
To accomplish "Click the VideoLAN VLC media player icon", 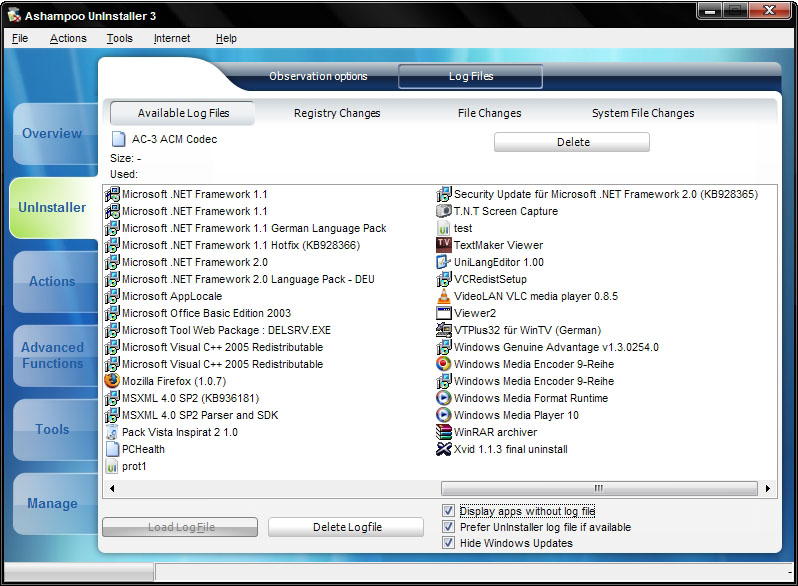I will click(444, 296).
